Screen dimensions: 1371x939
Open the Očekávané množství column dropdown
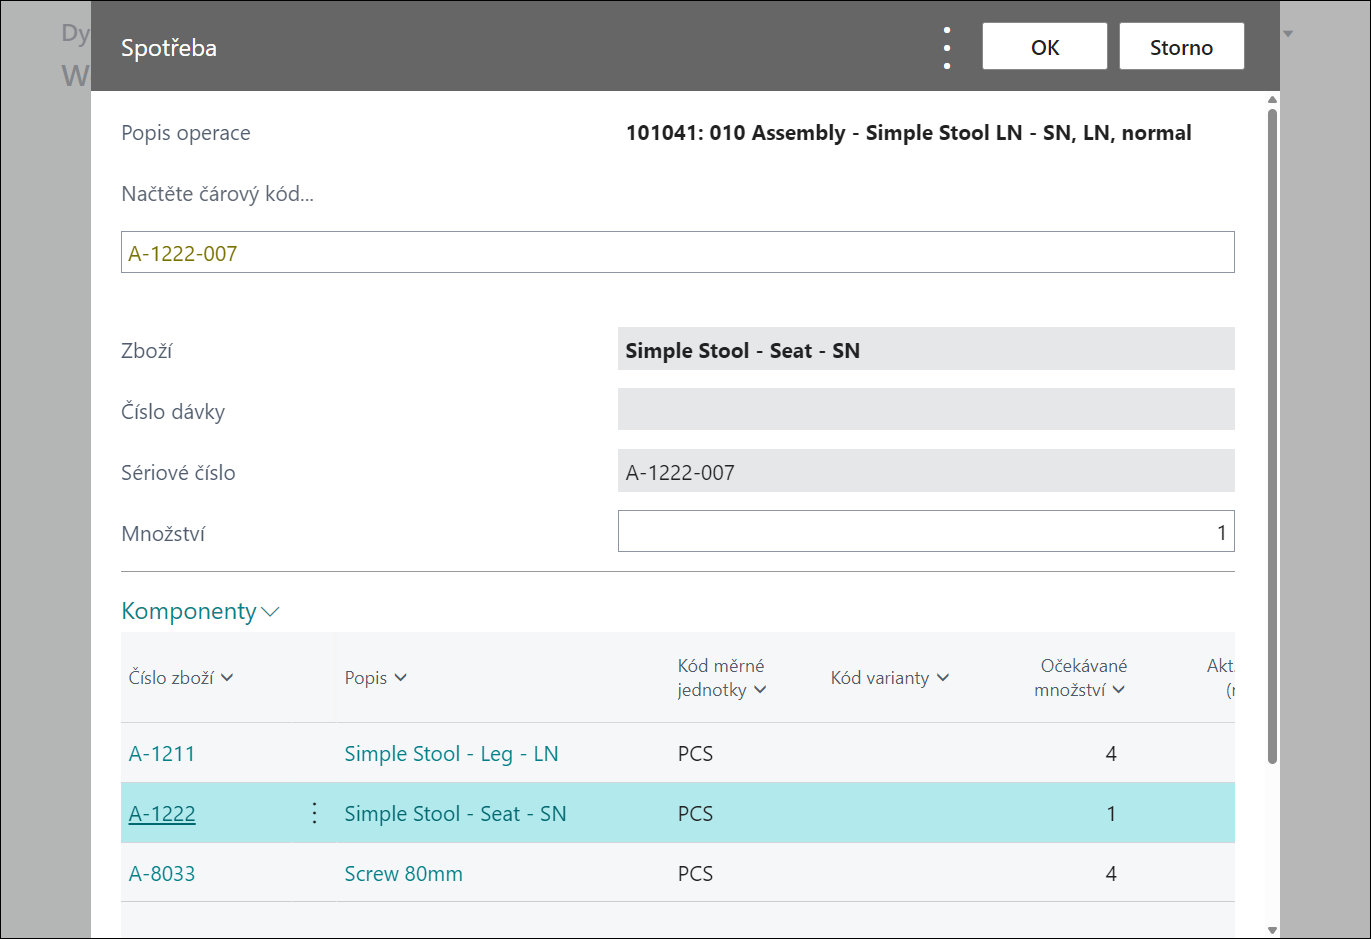point(1118,690)
